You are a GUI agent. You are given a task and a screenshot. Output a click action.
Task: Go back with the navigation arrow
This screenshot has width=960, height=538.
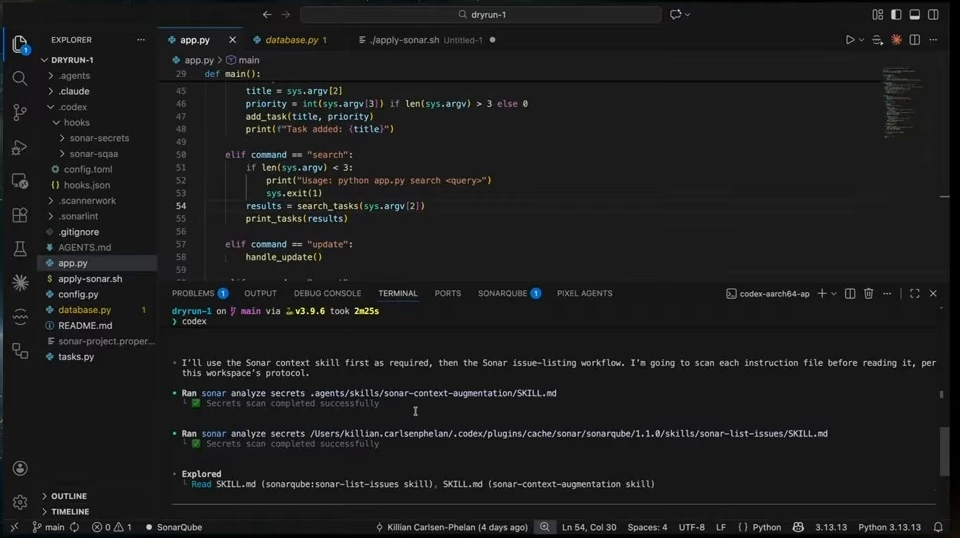coord(267,14)
